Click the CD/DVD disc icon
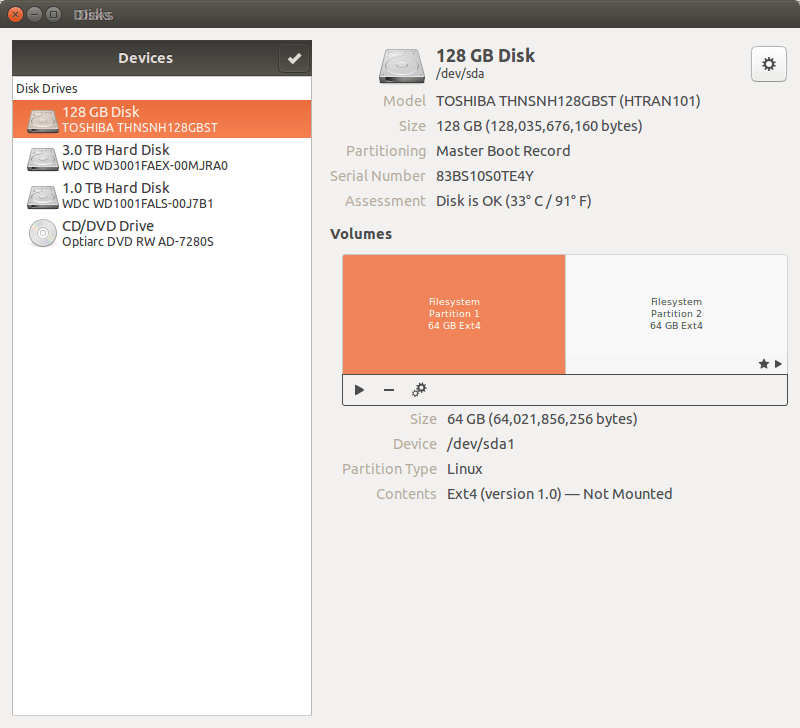 [x=43, y=233]
